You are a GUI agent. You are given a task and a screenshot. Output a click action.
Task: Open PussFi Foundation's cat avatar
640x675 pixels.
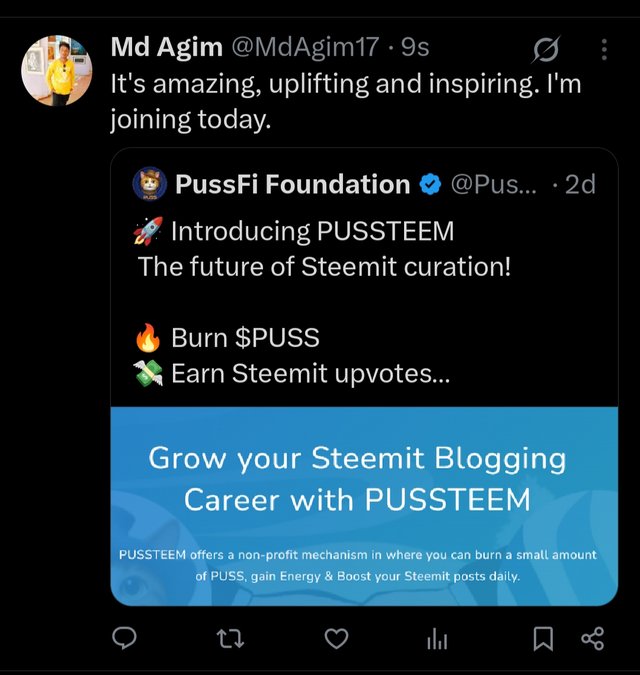click(x=149, y=184)
